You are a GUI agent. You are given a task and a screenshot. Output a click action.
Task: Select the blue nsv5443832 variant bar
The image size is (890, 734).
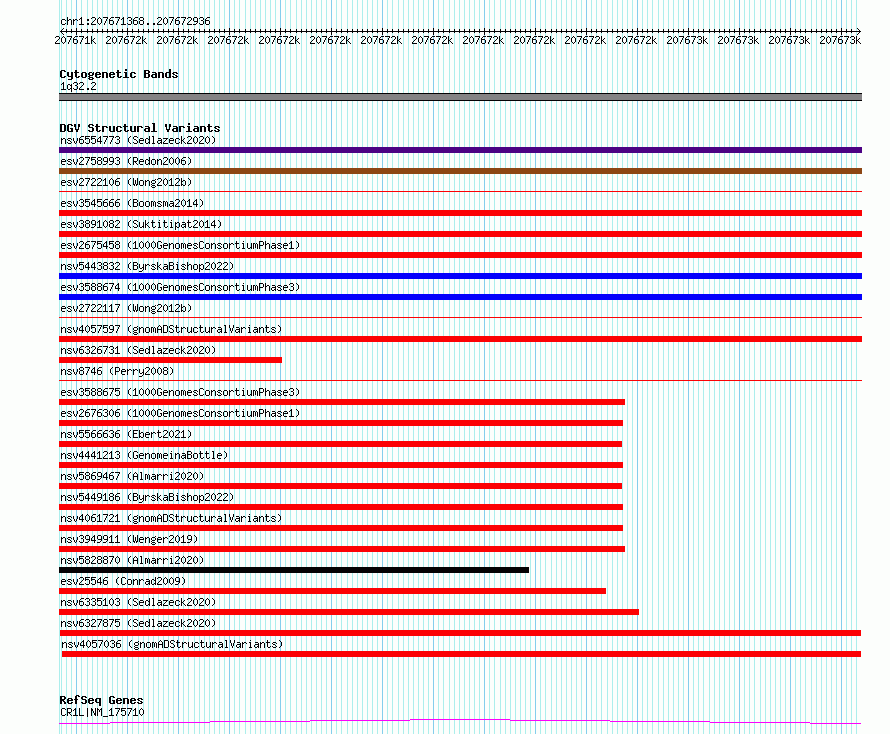[460, 276]
